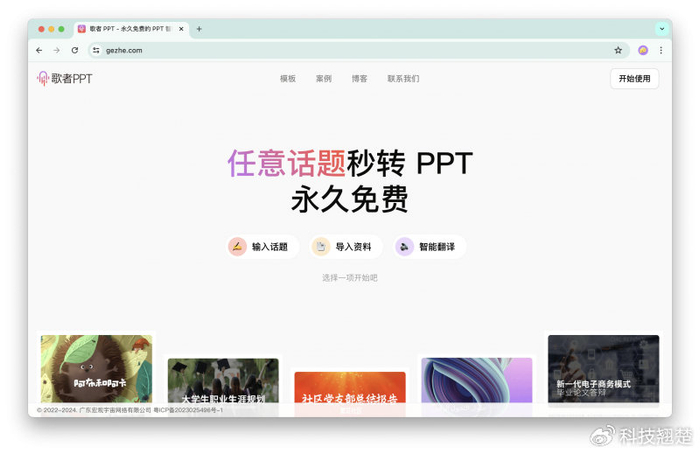Open the 阿布和阿卡 template thumbnail
Viewport: 700px width, 454px height.
[96, 369]
